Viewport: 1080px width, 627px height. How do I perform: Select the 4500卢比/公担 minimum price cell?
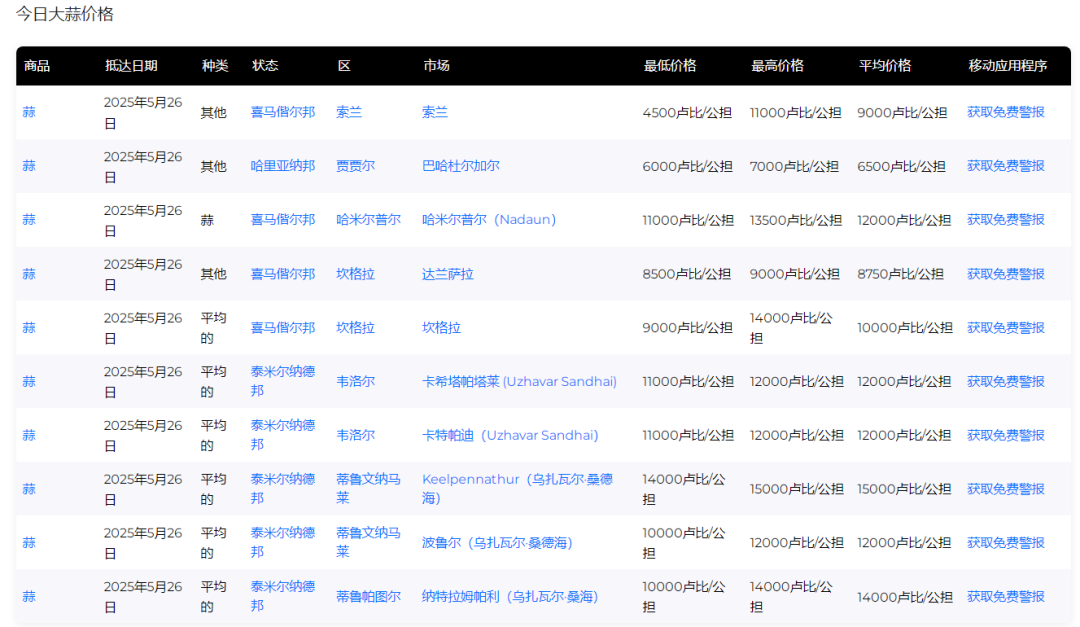(687, 113)
